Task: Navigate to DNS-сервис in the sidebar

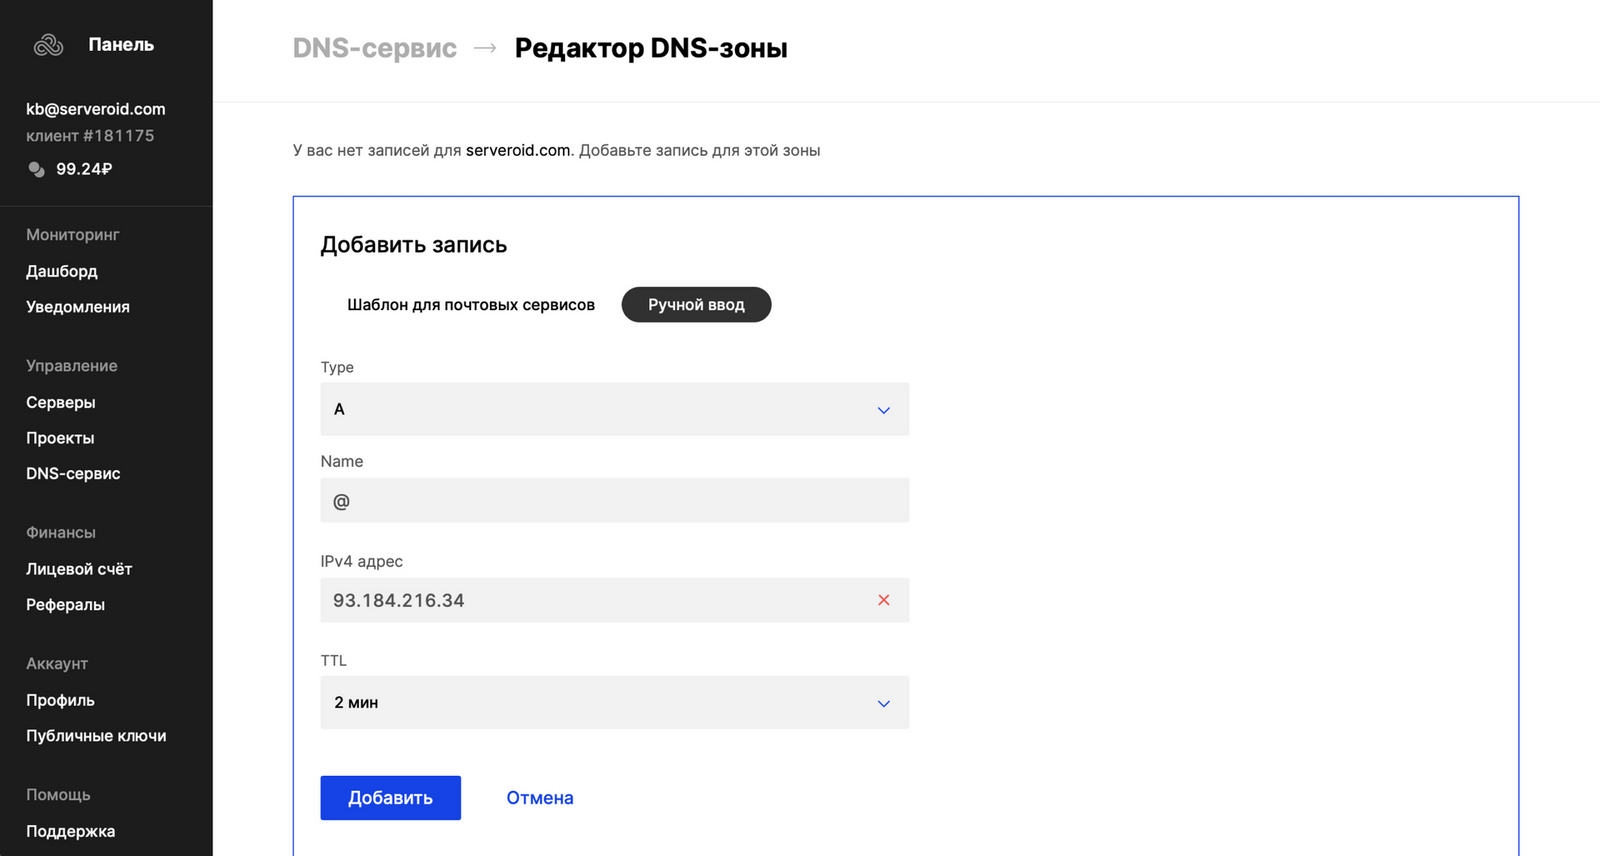Action: [x=73, y=474]
